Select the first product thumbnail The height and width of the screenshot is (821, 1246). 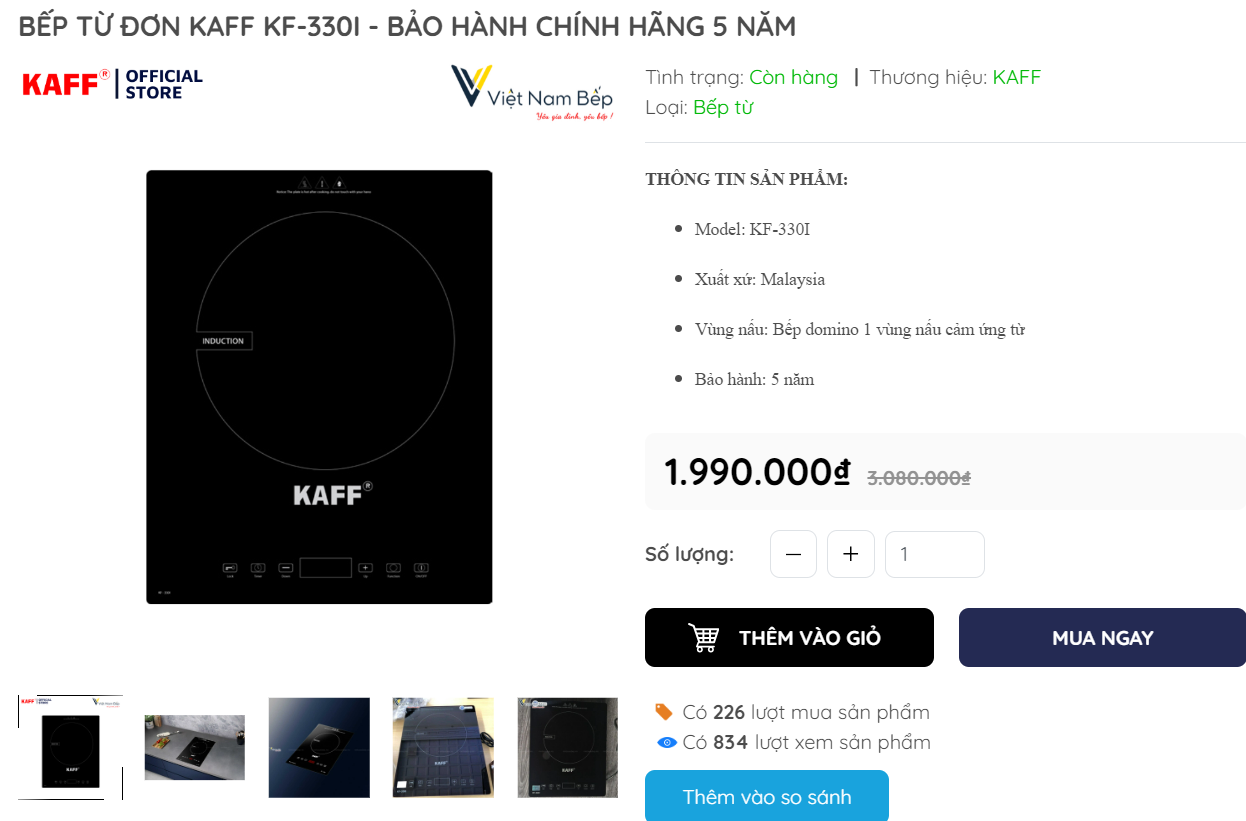click(x=70, y=747)
